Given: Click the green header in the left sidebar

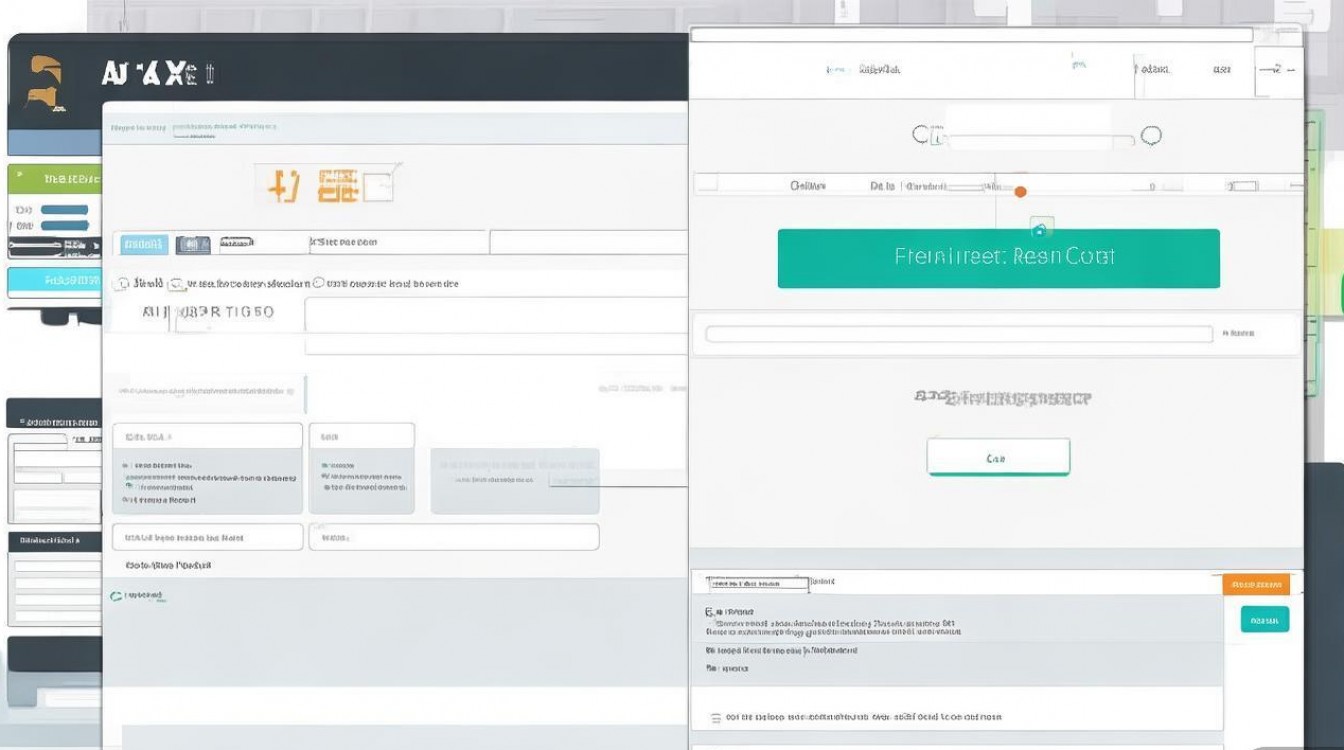Looking at the screenshot, I should coord(55,179).
